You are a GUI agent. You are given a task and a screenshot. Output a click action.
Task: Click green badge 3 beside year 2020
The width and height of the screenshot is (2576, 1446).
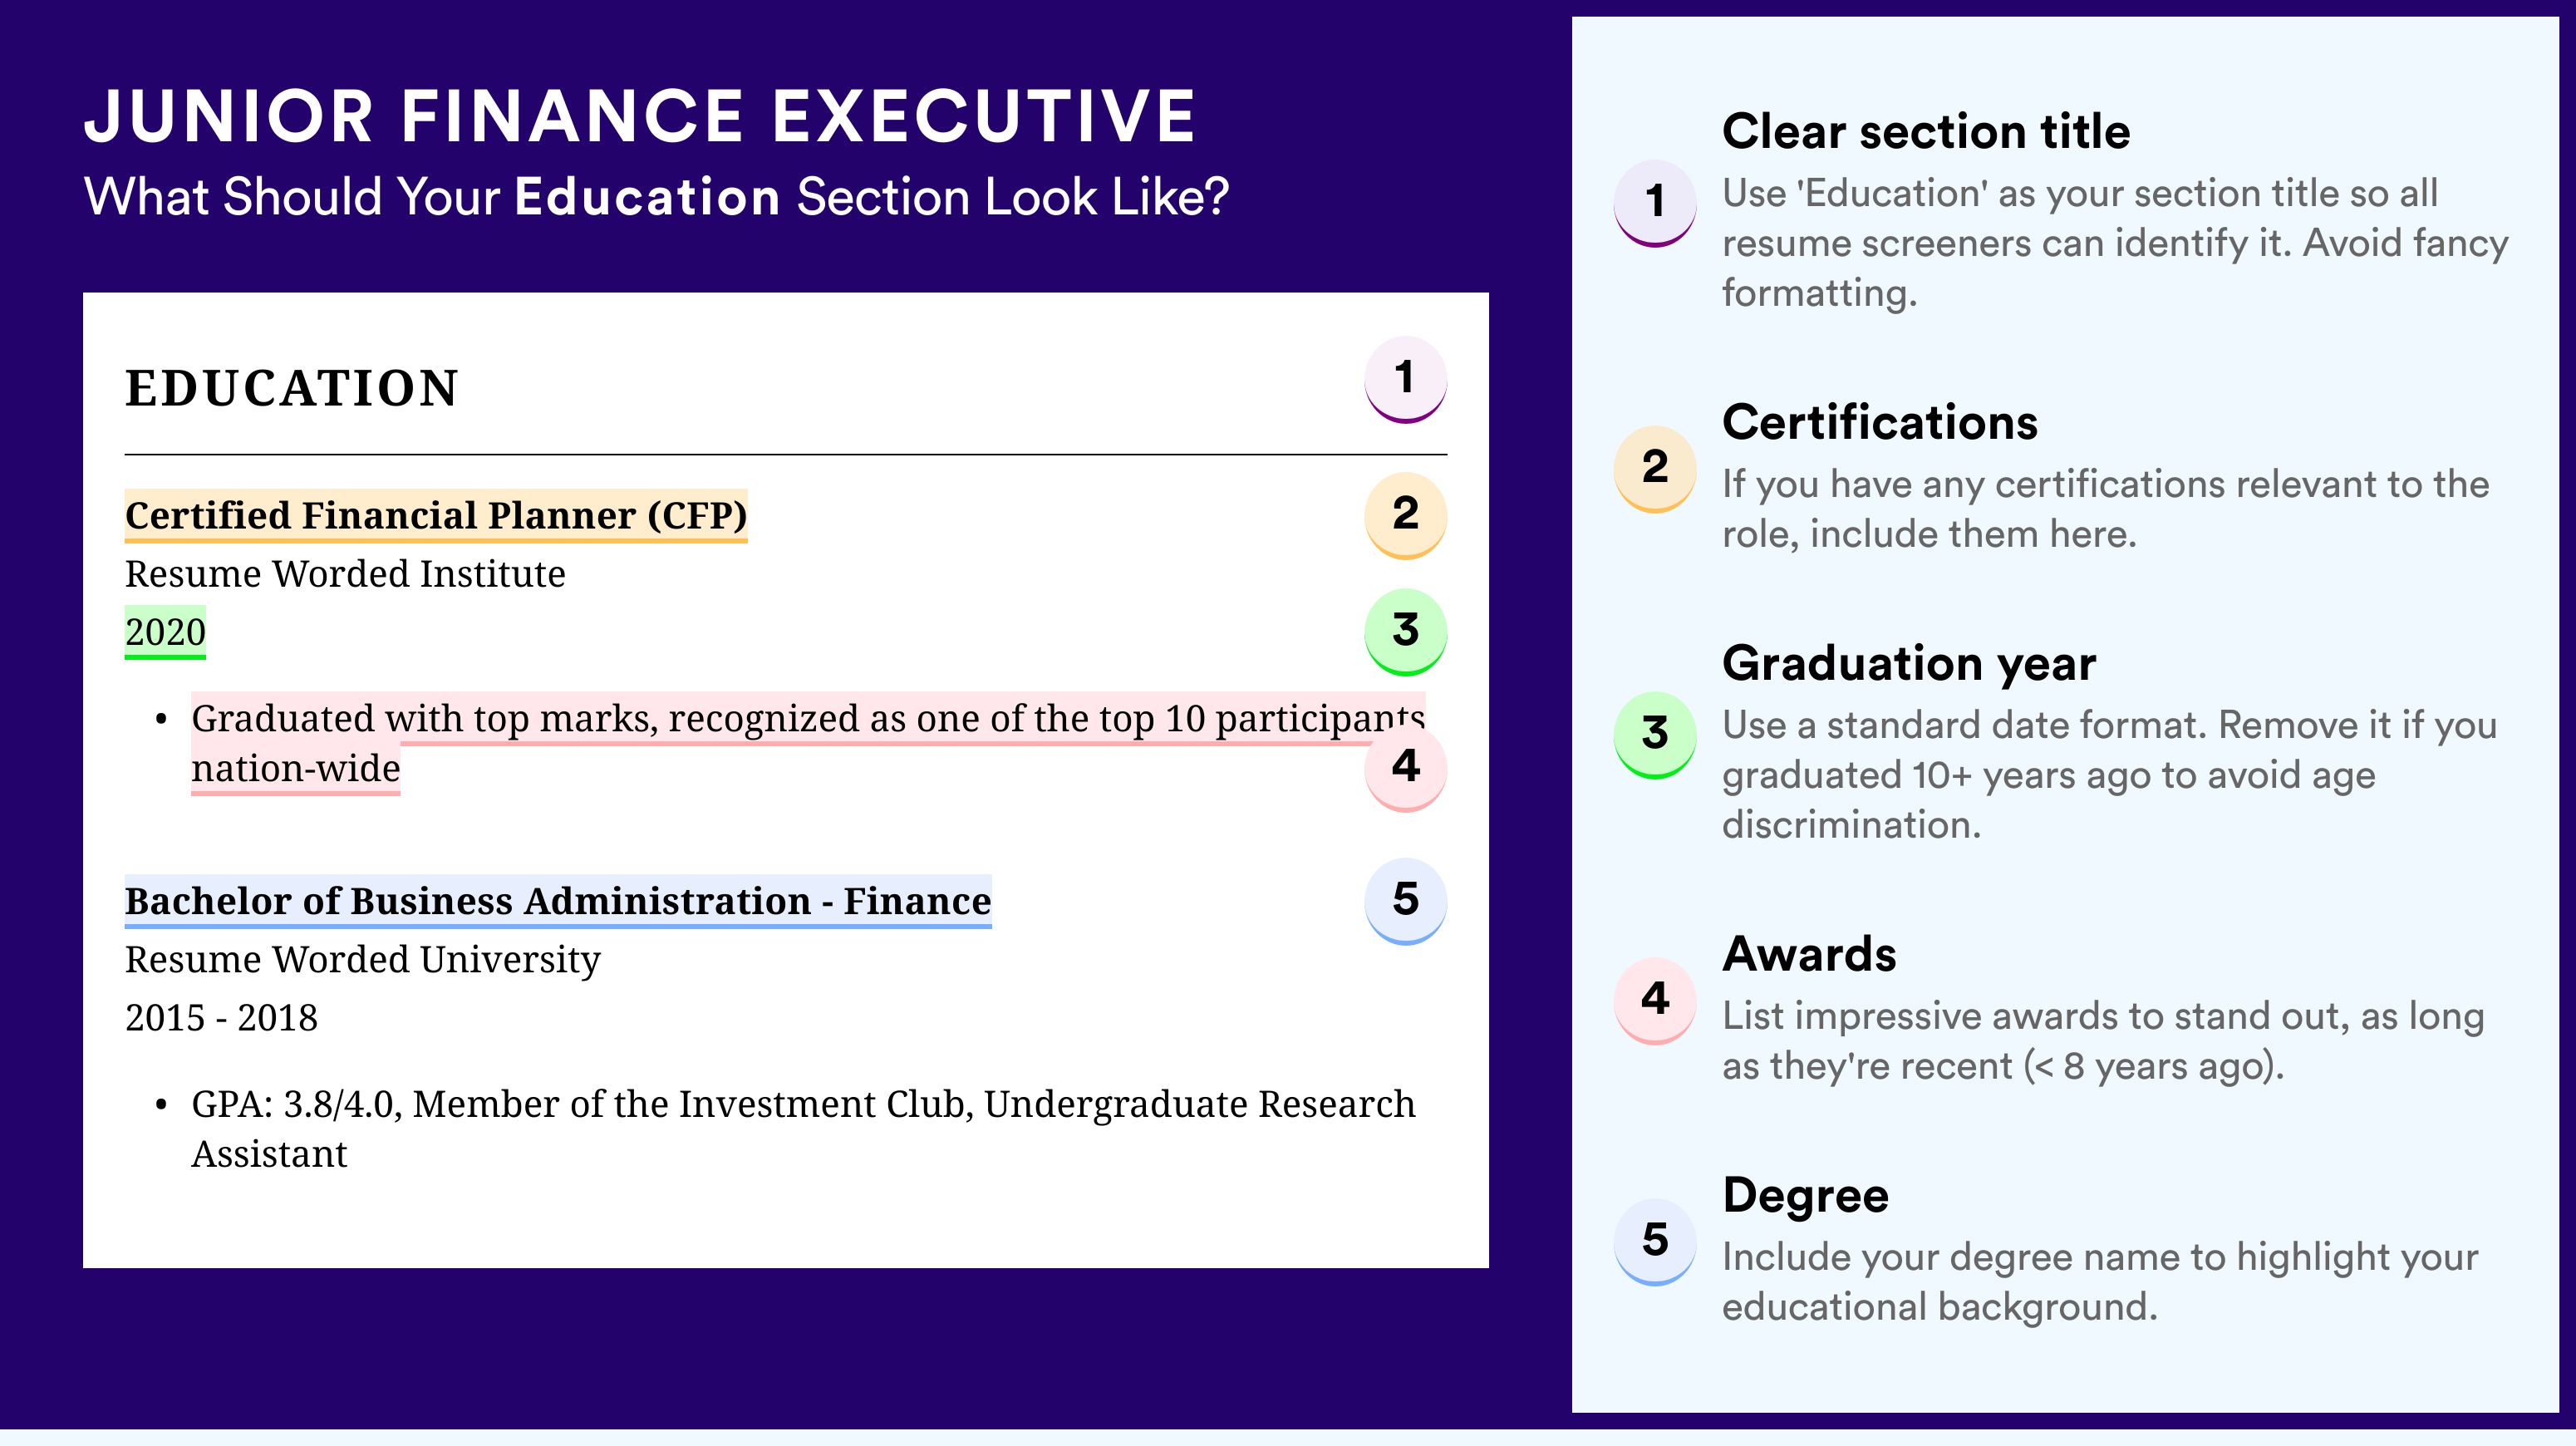coord(1405,631)
